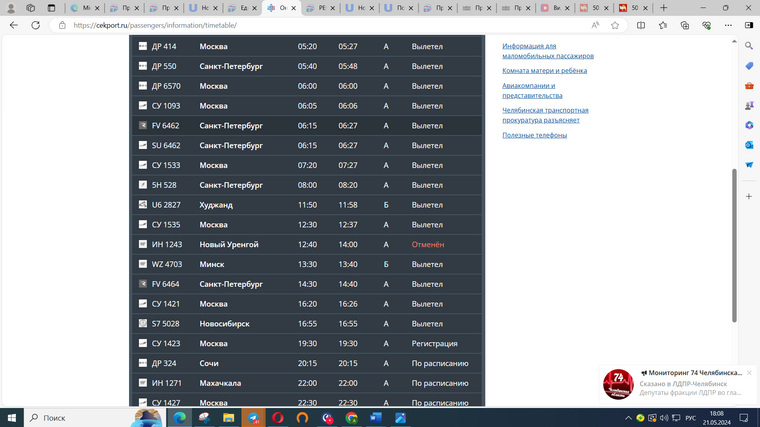This screenshot has width=760, height=427.
Task: Select flight ИН 1271 Махачкала row
Action: click(x=307, y=383)
